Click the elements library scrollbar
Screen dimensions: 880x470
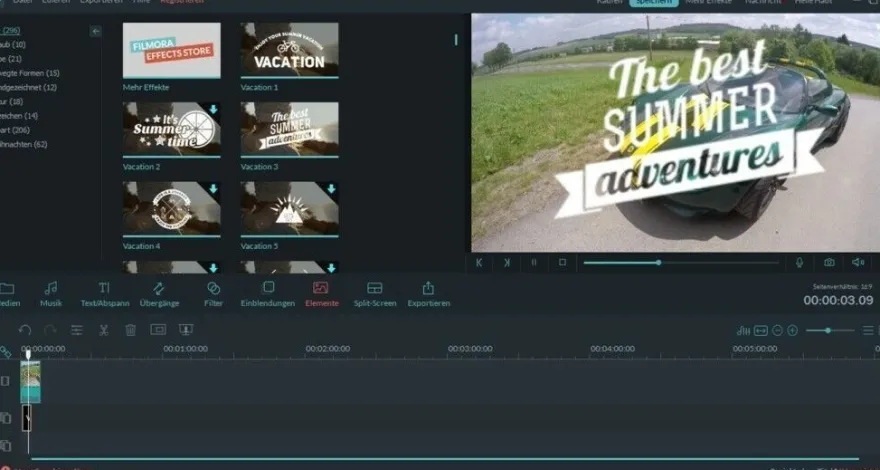[456, 40]
